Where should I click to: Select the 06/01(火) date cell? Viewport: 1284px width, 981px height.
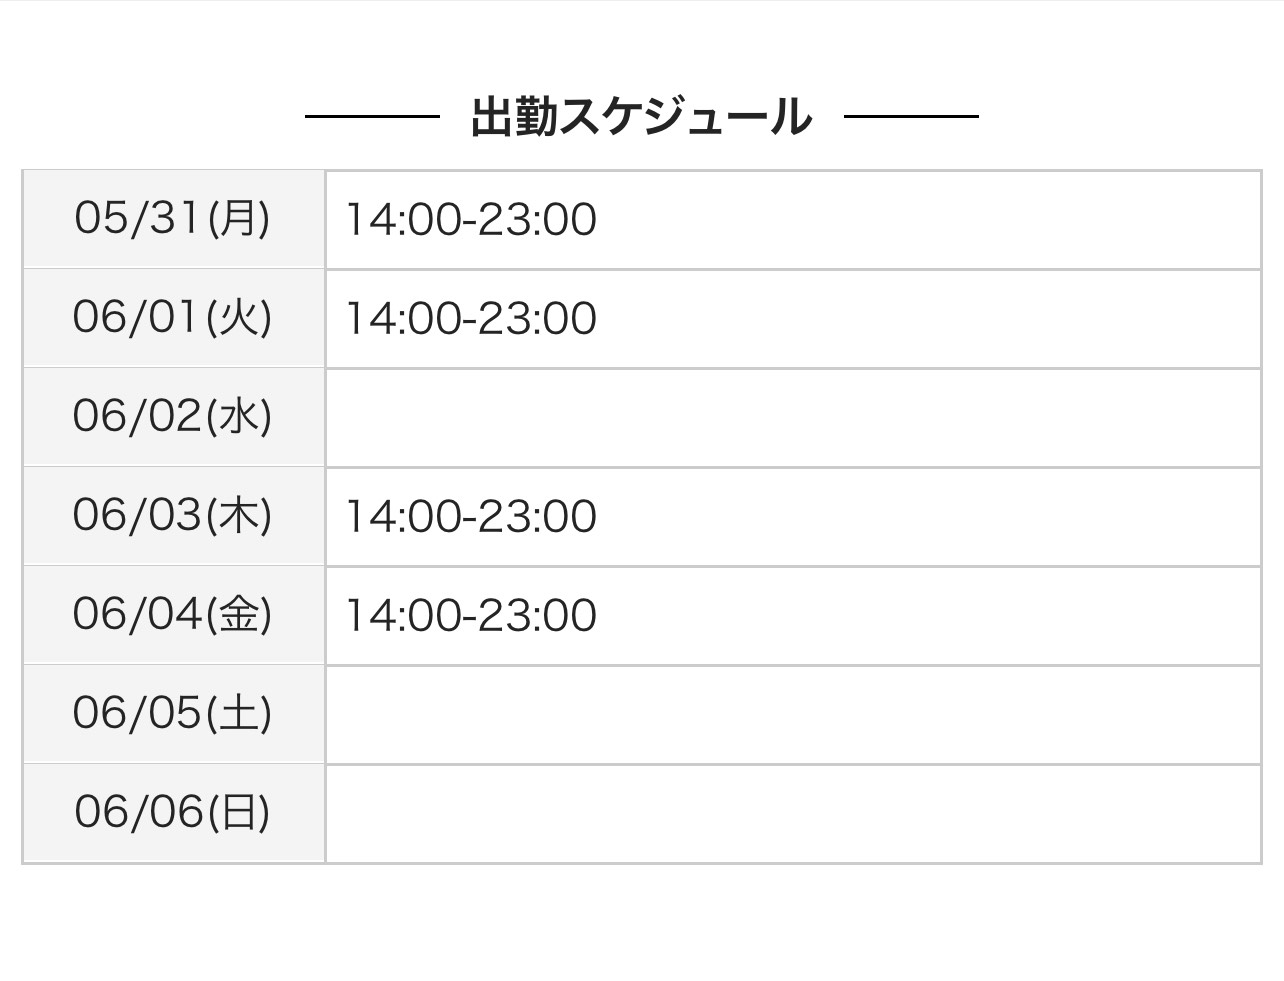pos(173,318)
